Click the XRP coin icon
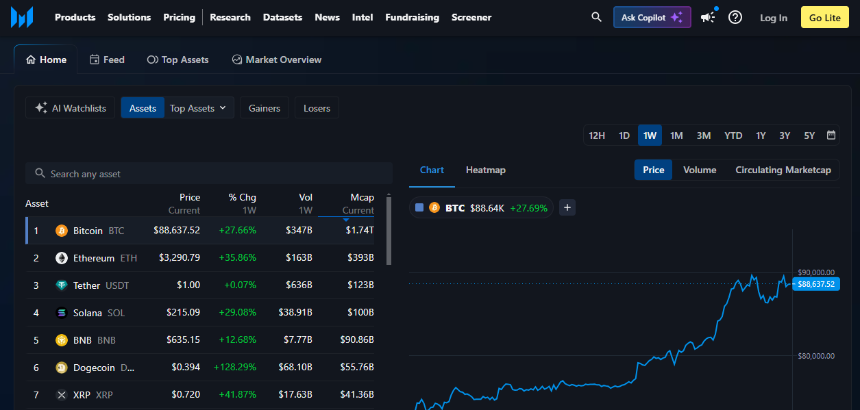 (61, 395)
